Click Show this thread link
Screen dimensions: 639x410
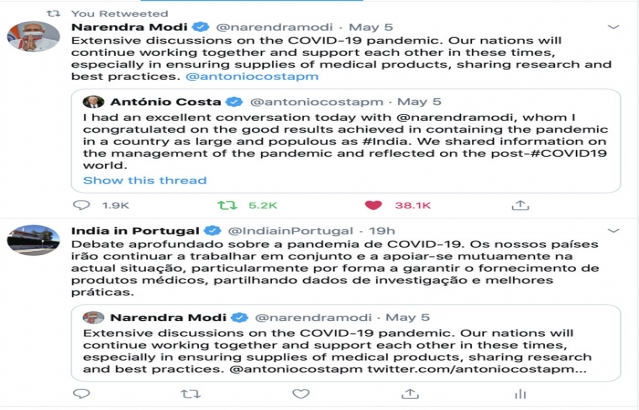tap(145, 180)
